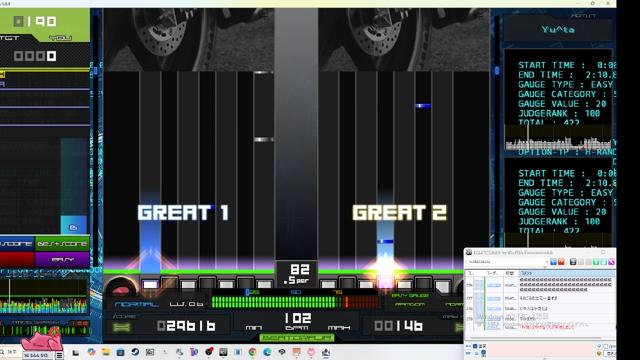640x360 pixels.
Task: Expand the broadcast URL dropdown arrow
Action: (x=547, y=261)
